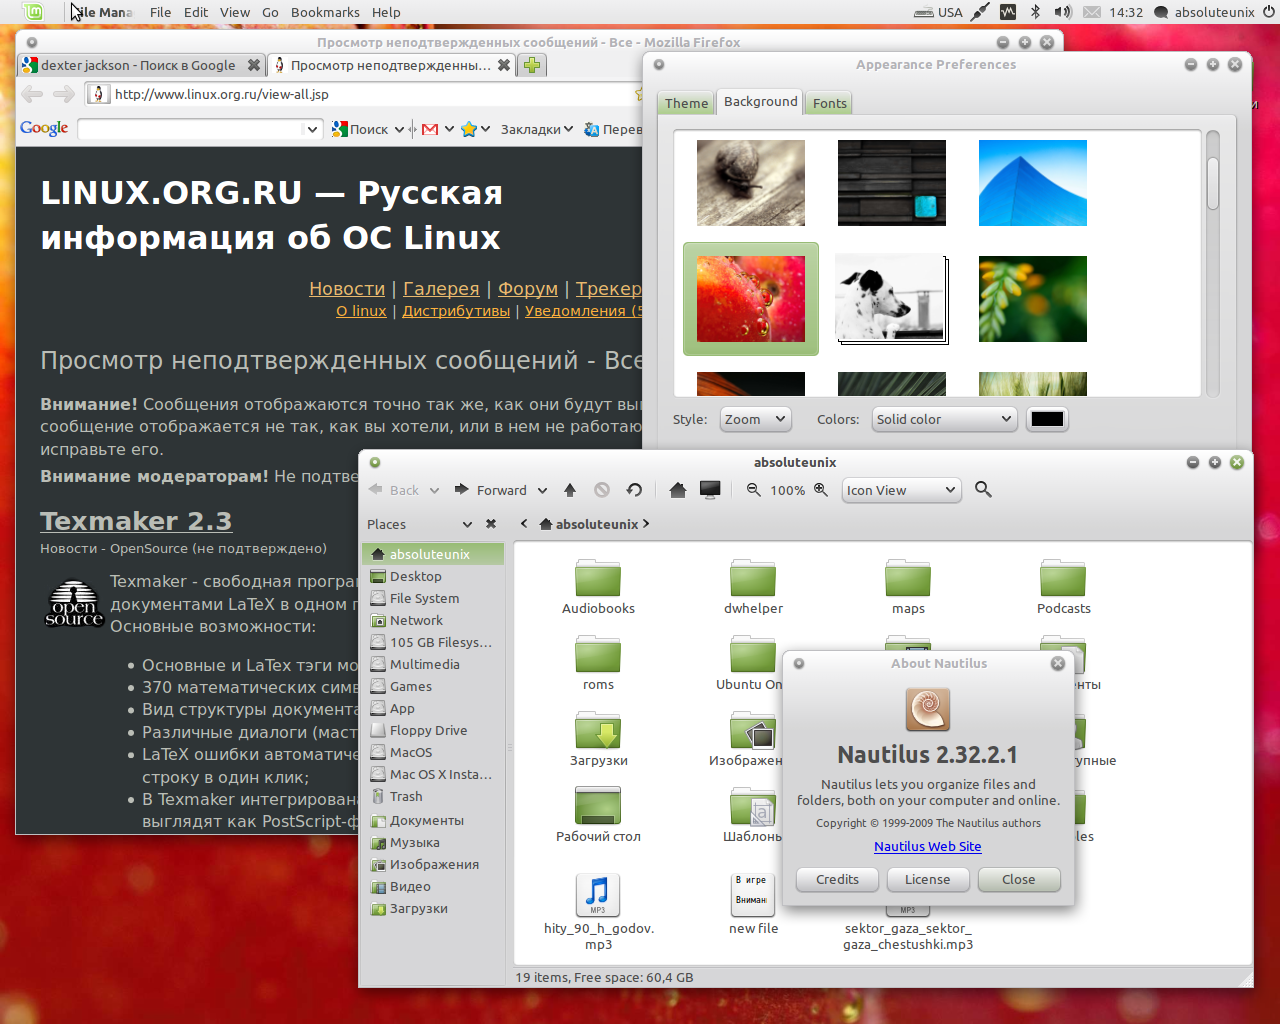Click the absoluteunix user menu in panel
The width and height of the screenshot is (1280, 1024).
click(1204, 12)
